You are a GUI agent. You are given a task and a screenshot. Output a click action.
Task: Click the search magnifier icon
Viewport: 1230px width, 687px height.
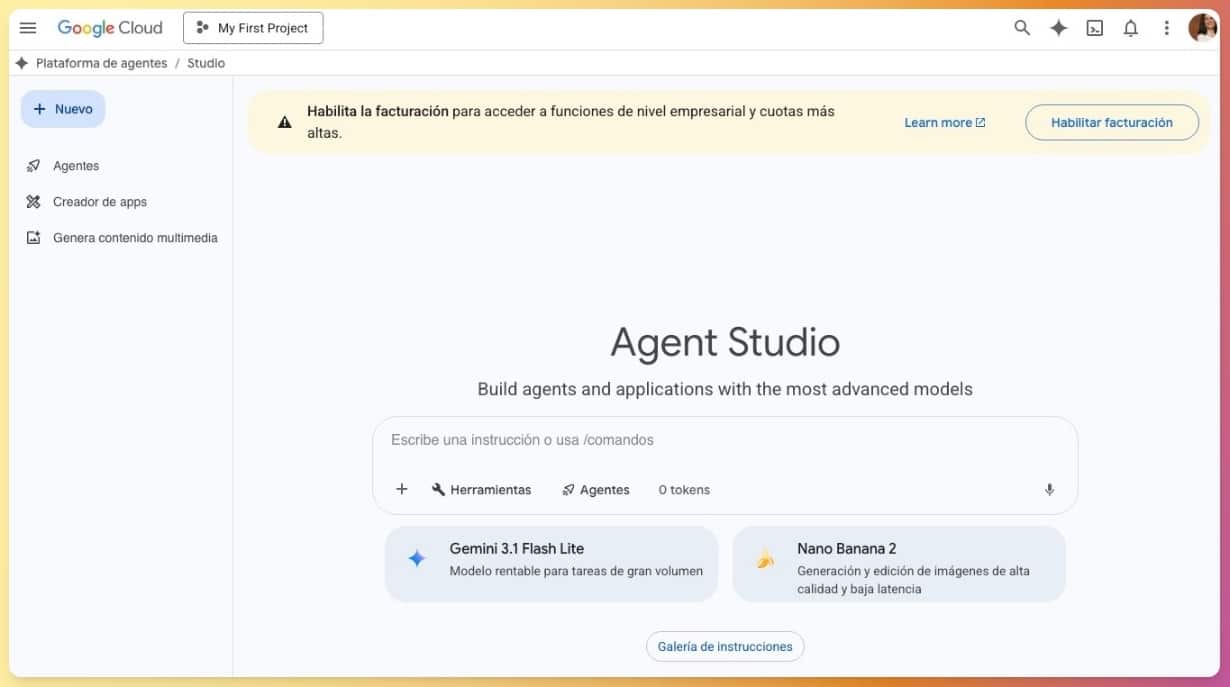[x=1022, y=28]
